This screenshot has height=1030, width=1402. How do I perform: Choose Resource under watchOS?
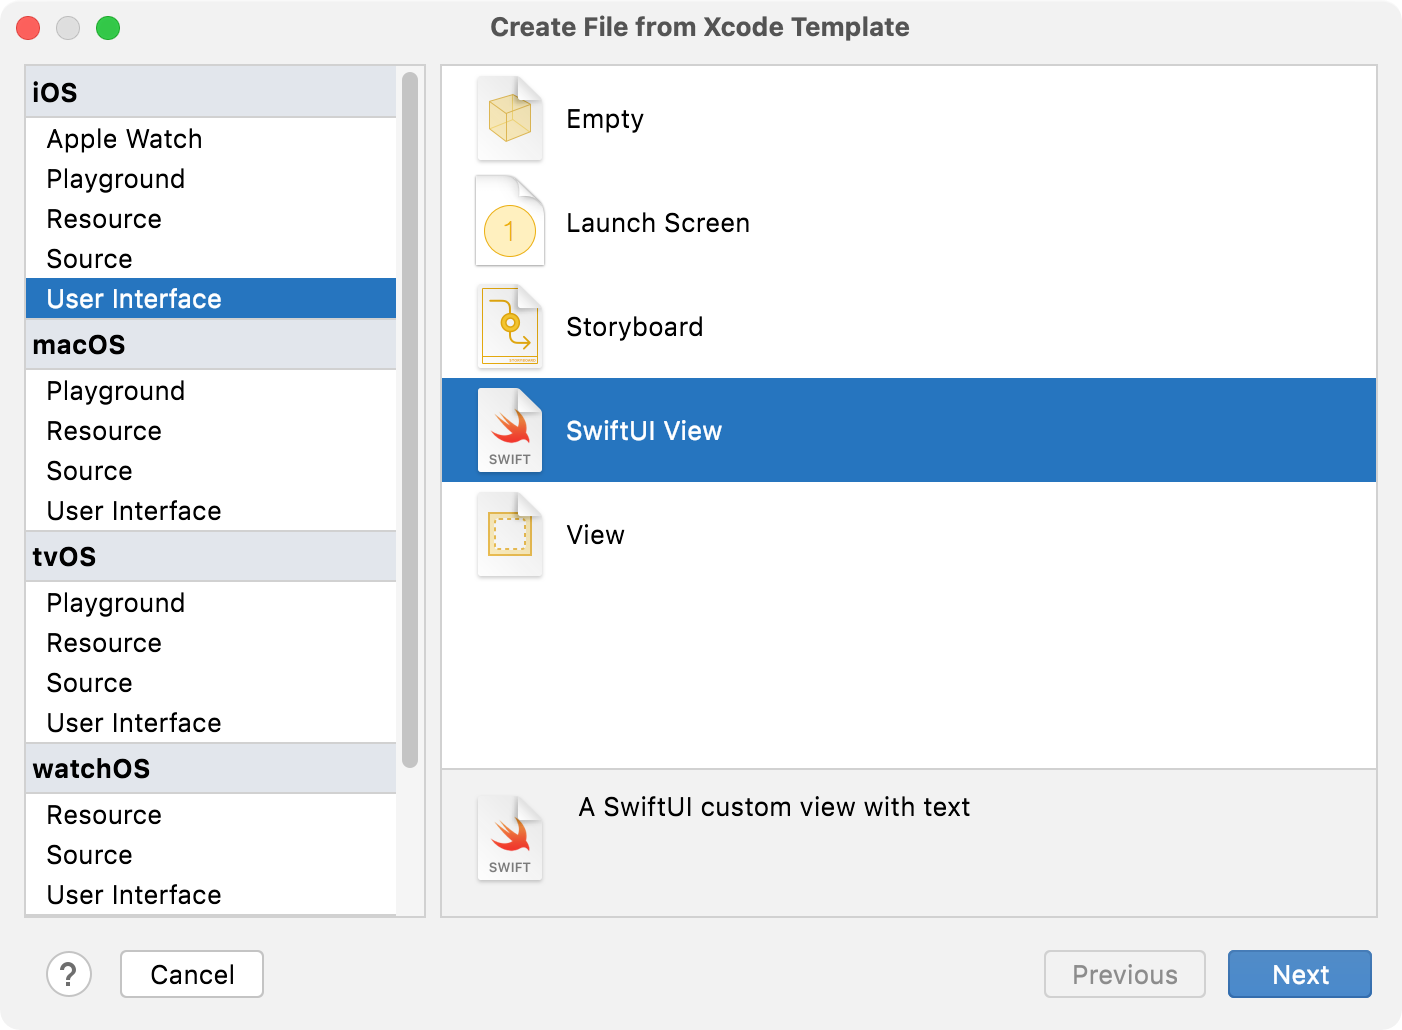click(x=104, y=815)
